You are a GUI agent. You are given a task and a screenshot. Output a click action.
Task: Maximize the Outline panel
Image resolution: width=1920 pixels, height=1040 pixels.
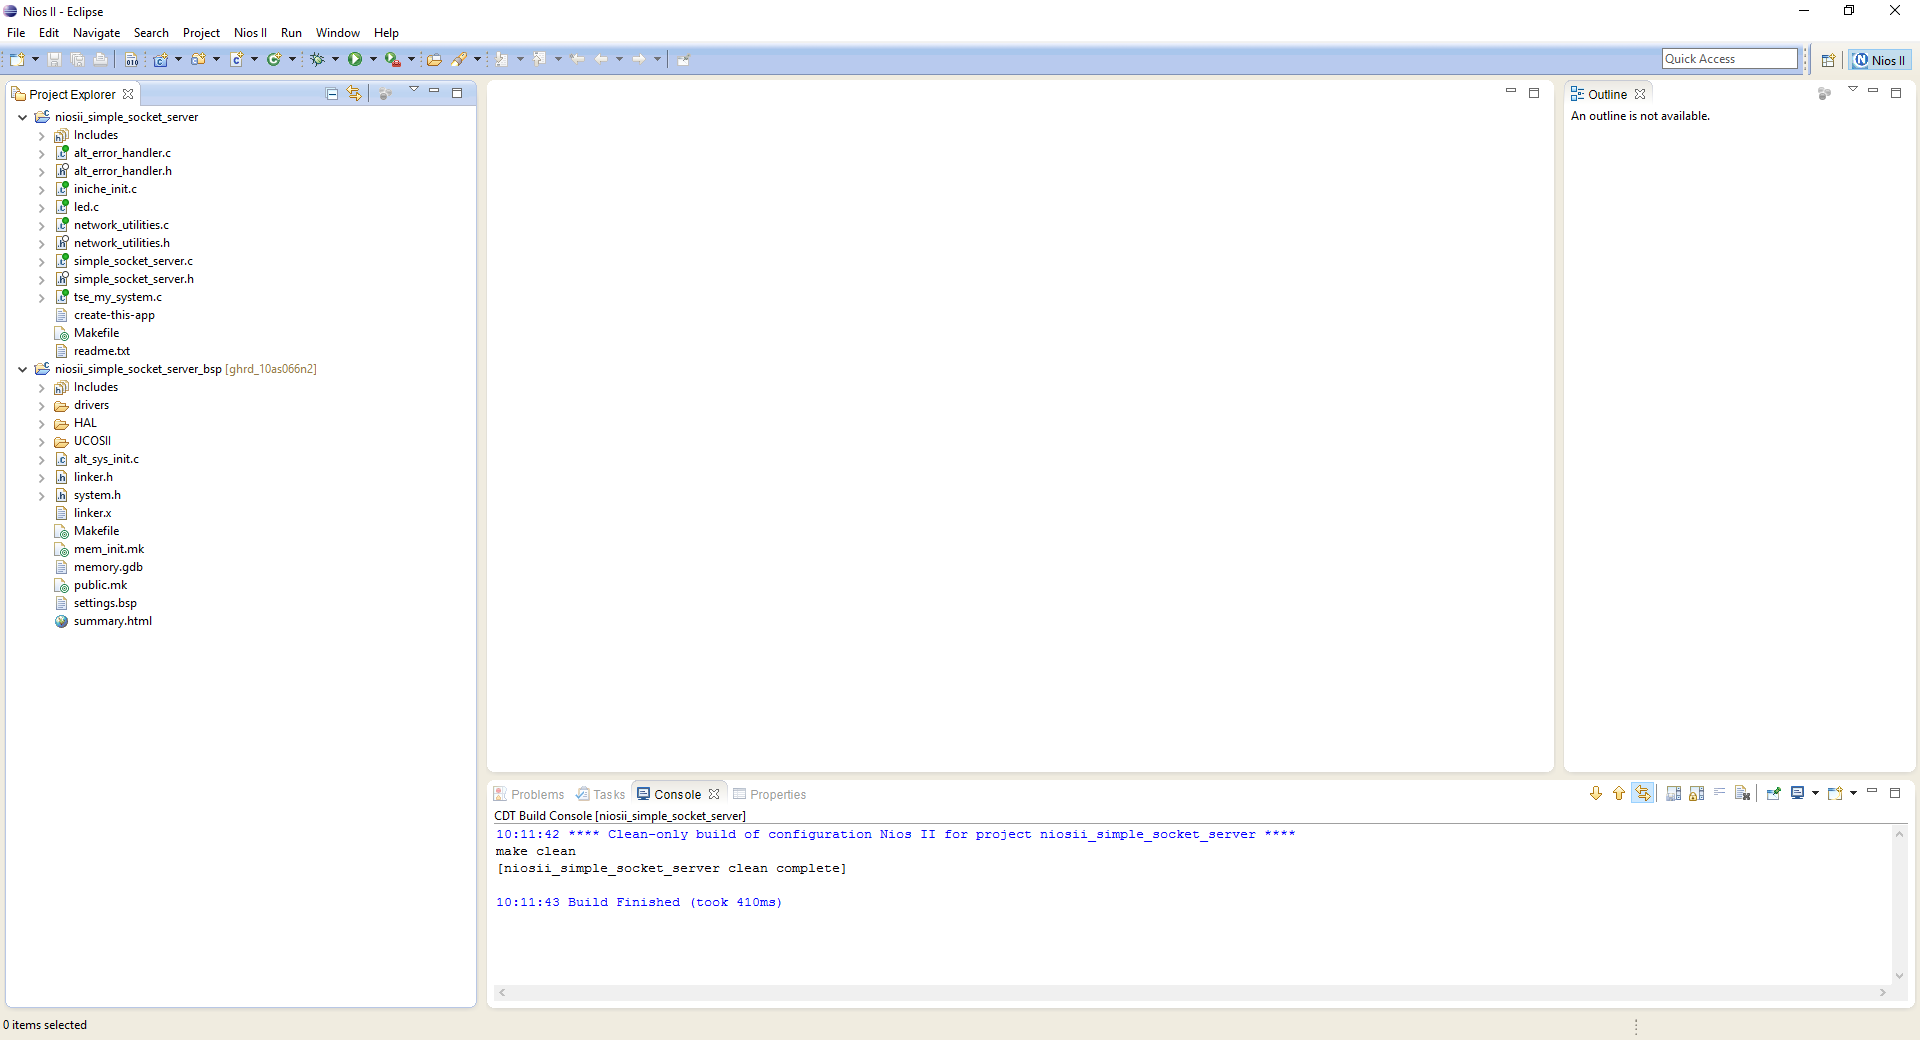coord(1896,93)
